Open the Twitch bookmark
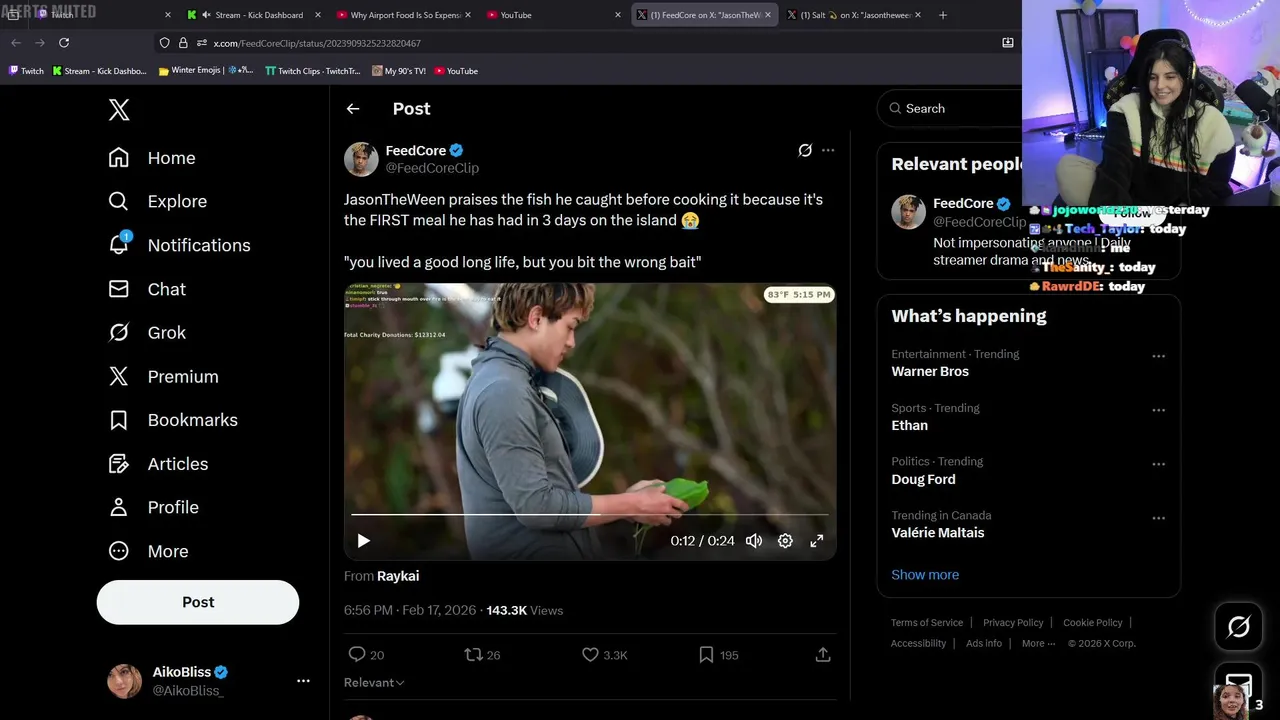This screenshot has height=720, width=1280. pos(26,71)
